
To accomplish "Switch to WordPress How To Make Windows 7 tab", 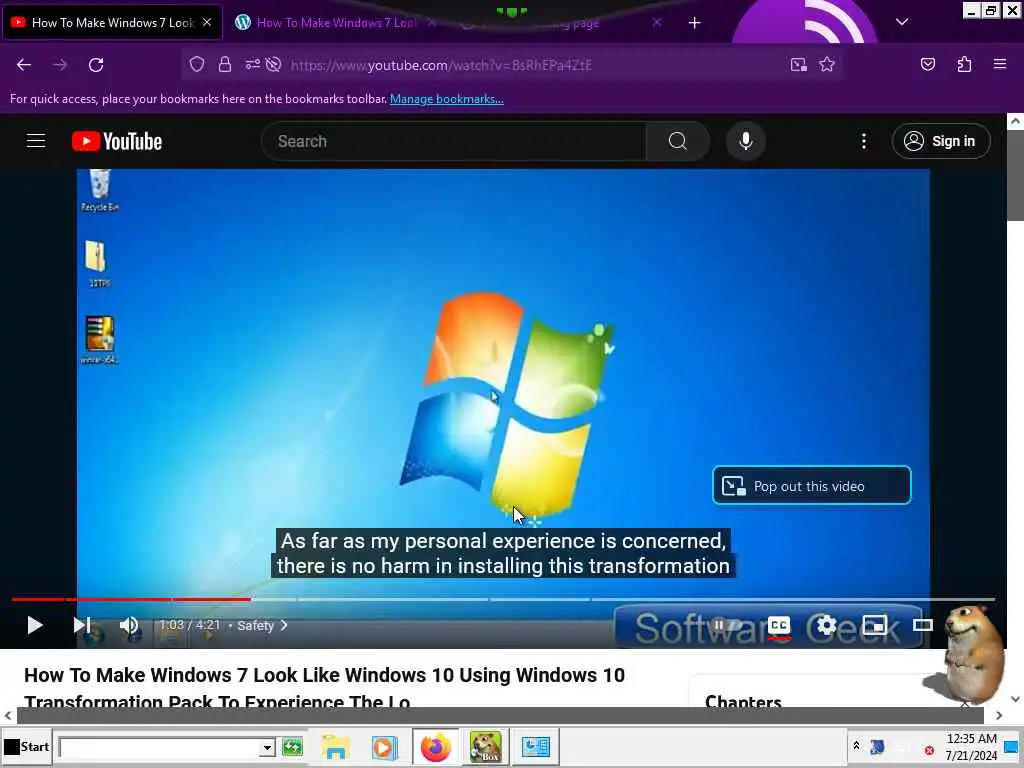I will point(336,23).
